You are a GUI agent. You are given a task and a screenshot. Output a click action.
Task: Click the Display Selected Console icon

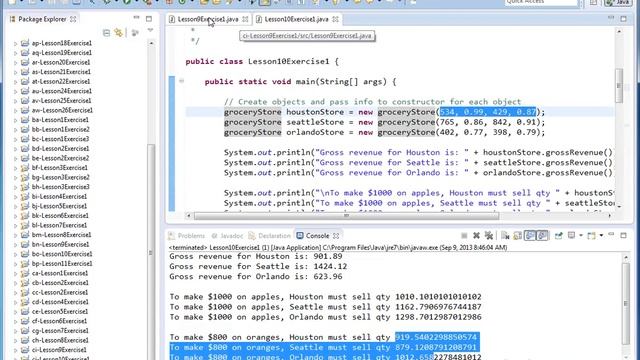click(x=572, y=236)
